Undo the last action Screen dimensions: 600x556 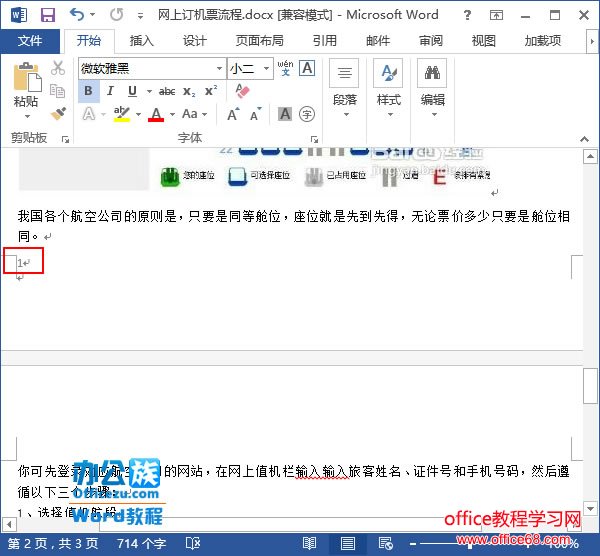point(77,15)
